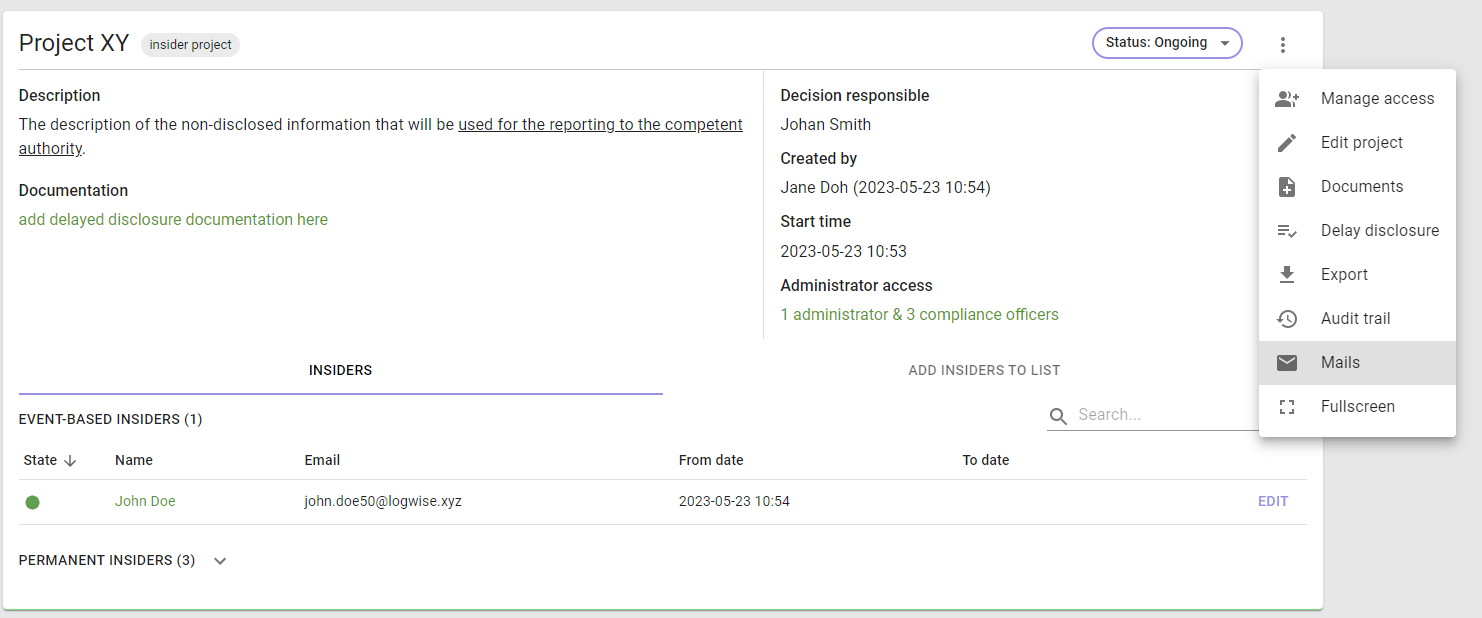Image resolution: width=1482 pixels, height=618 pixels.
Task: Expand the Permanent Insiders section
Action: (x=220, y=561)
